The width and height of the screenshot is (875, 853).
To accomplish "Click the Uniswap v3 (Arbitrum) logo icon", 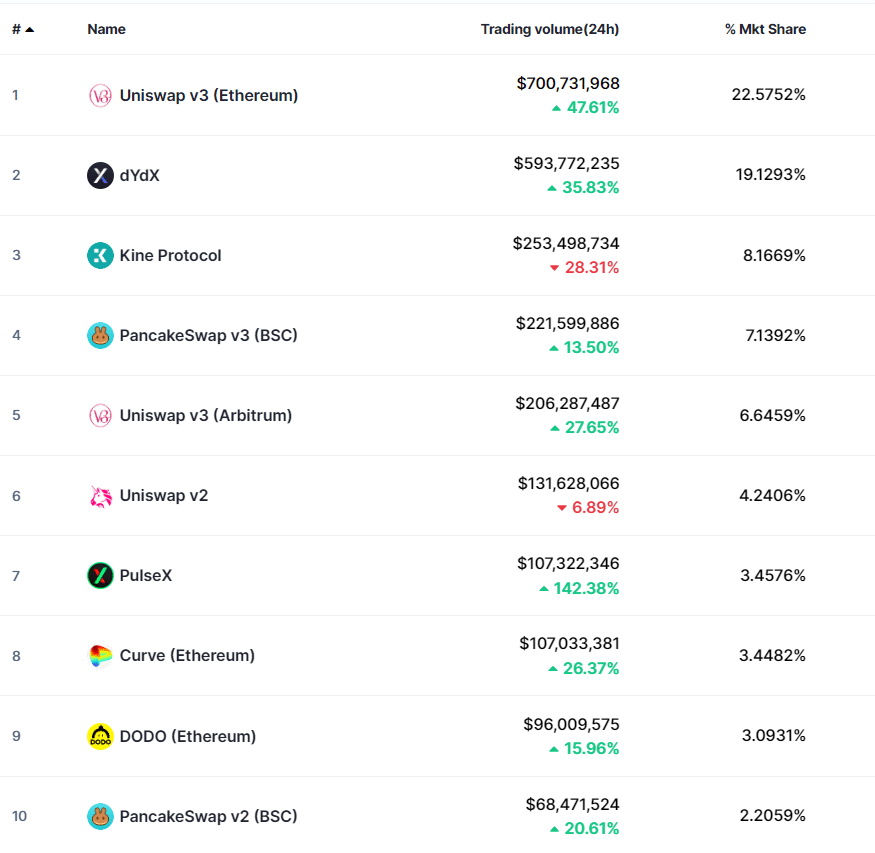I will 100,416.
